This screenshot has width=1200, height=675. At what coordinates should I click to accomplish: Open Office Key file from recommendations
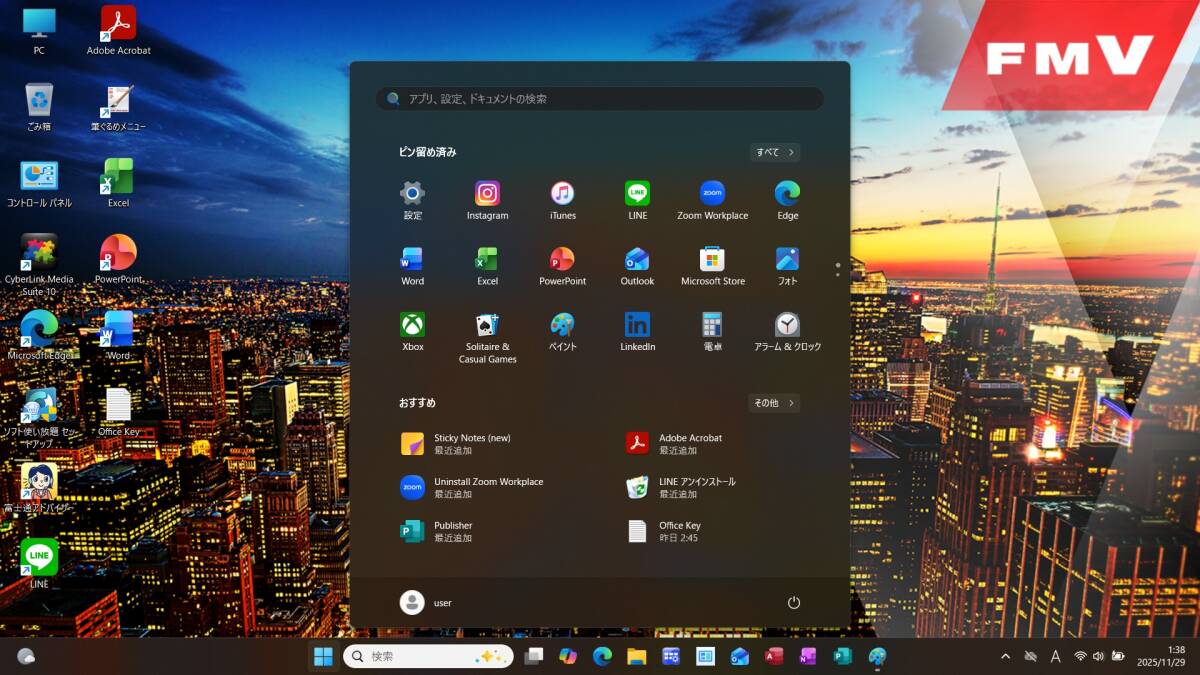click(677, 531)
